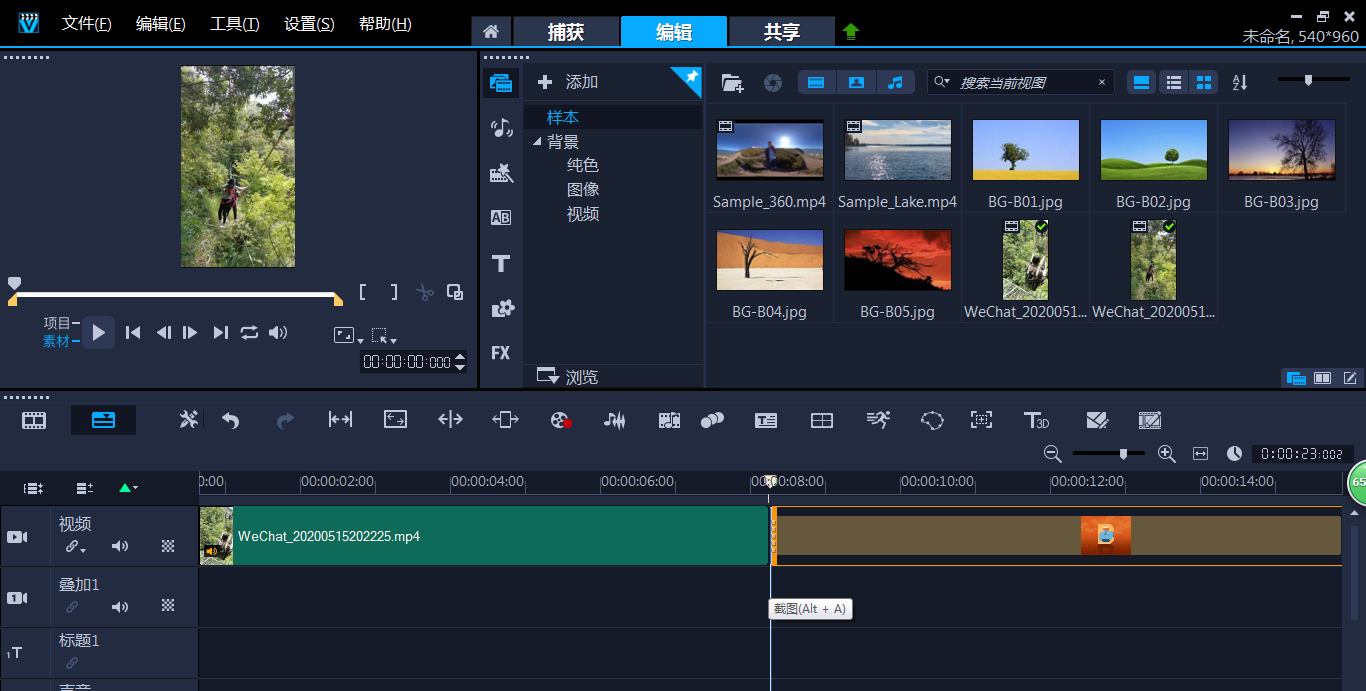
Task: Switch to the 共享 tab
Action: coord(782,32)
